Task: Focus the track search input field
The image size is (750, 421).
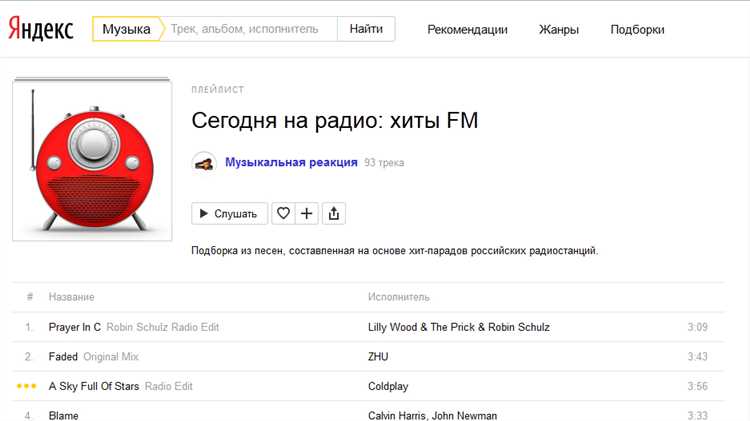Action: pos(250,29)
